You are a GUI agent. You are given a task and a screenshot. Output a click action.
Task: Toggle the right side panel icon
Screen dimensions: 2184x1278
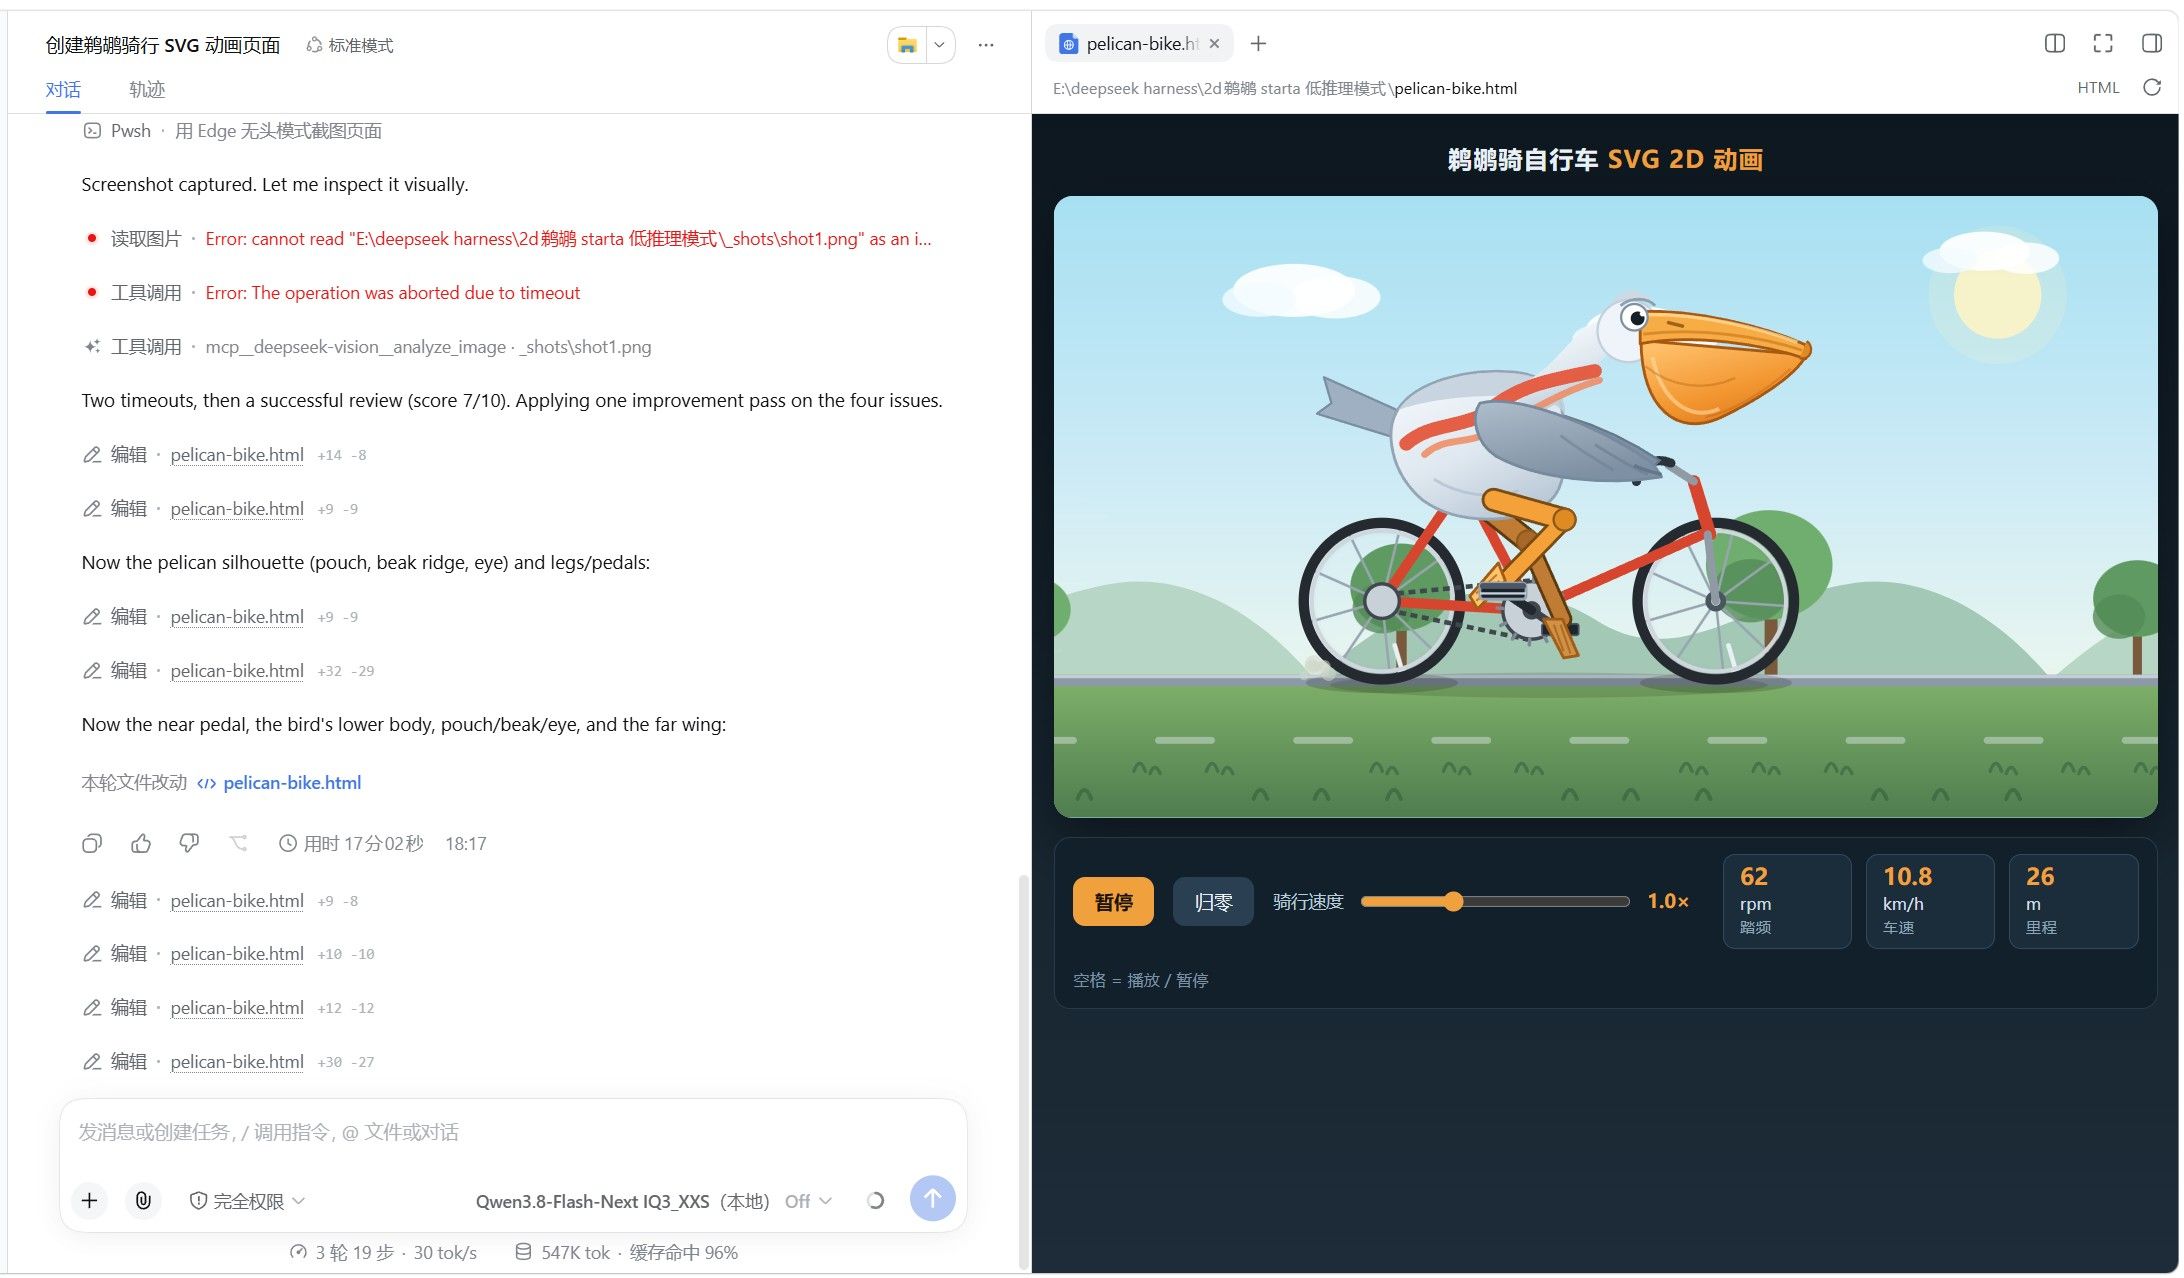(x=2152, y=43)
